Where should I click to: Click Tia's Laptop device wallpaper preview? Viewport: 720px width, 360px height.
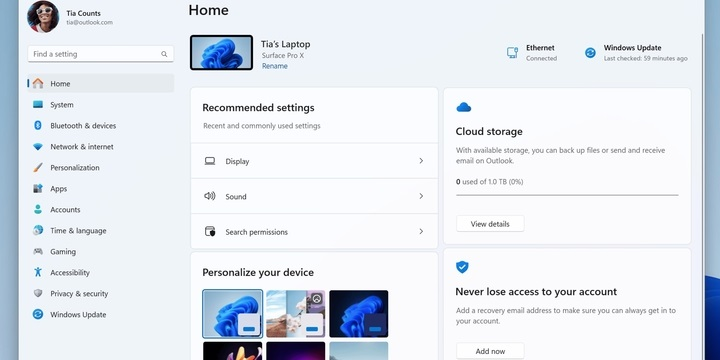[221, 52]
